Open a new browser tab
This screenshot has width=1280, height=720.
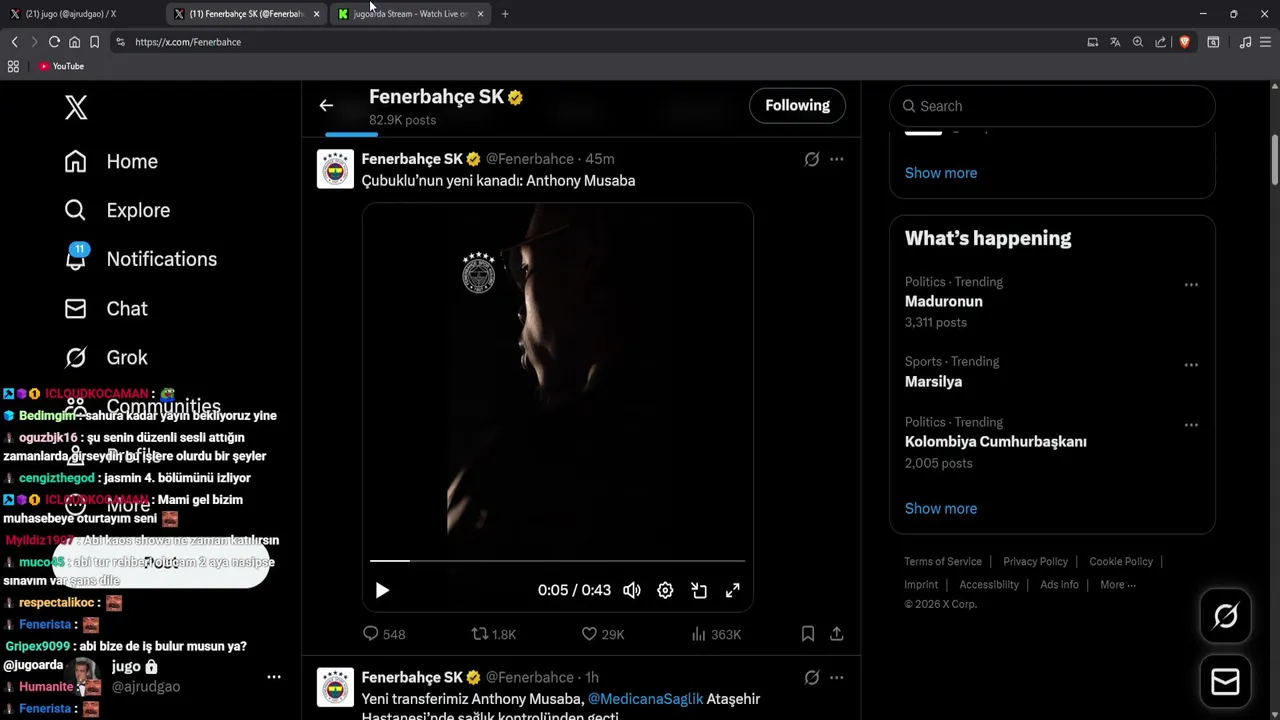pos(505,14)
